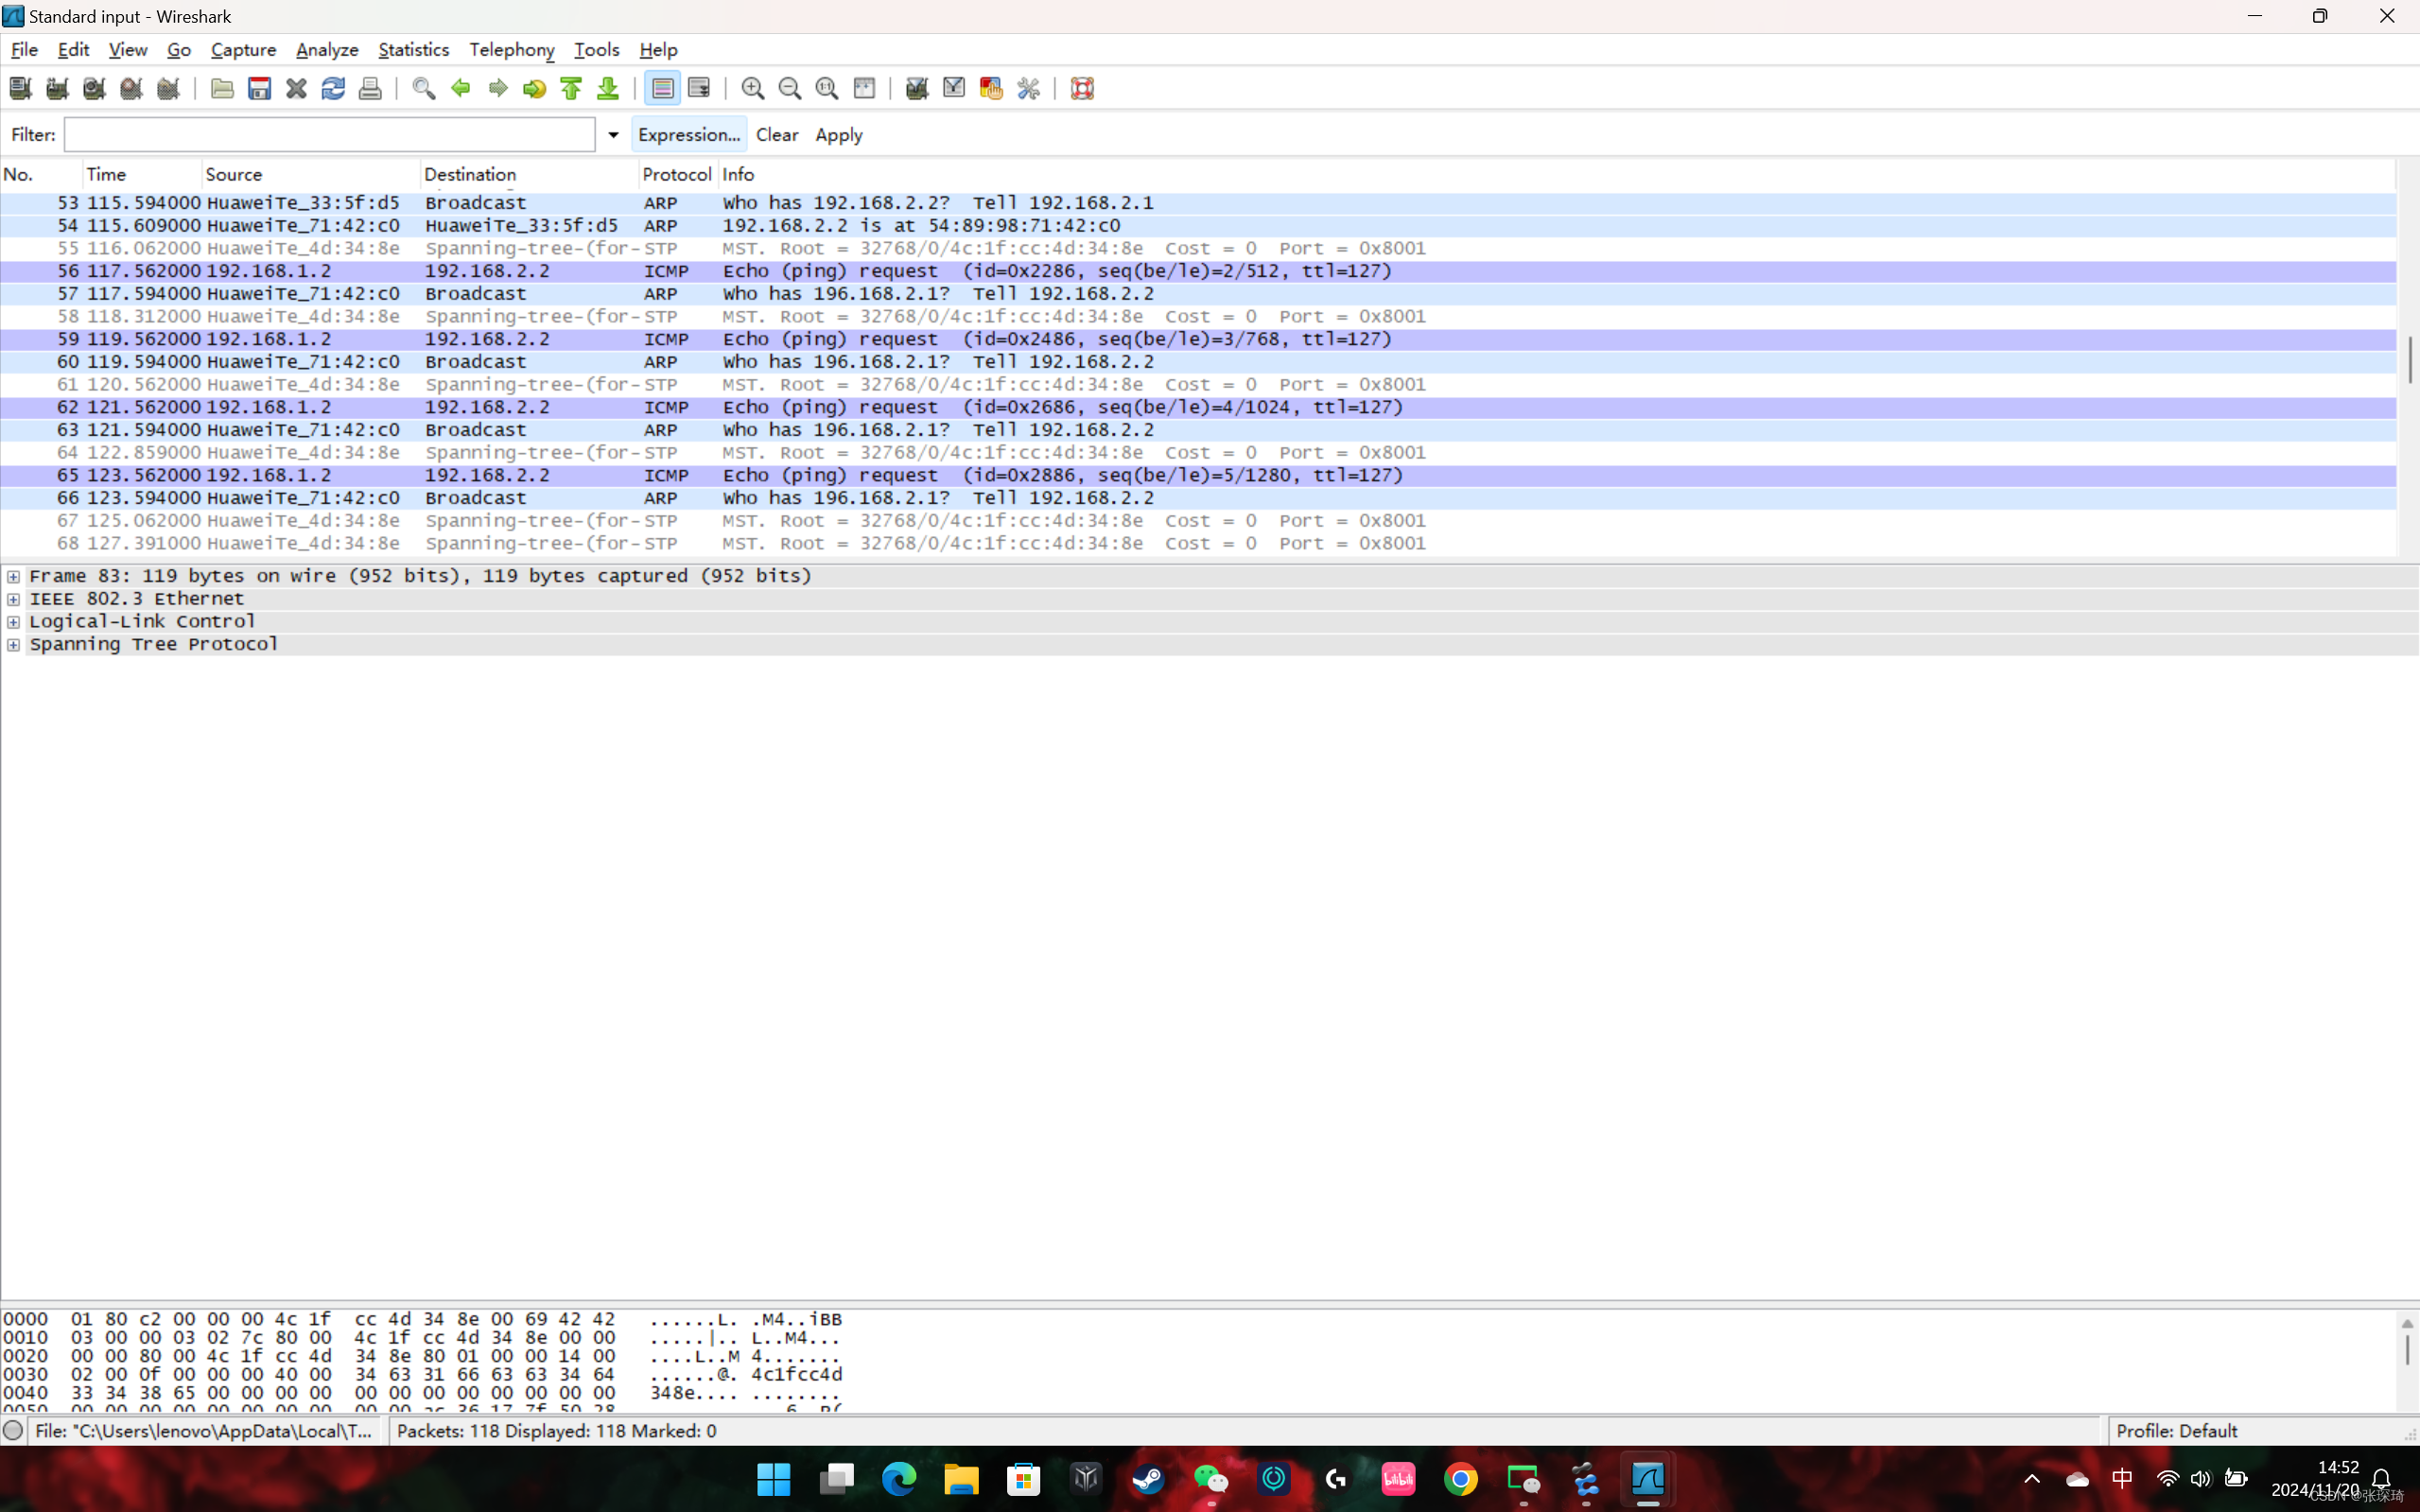Toggle Colorize packet list button
2420x1512 pixels.
pos(662,88)
